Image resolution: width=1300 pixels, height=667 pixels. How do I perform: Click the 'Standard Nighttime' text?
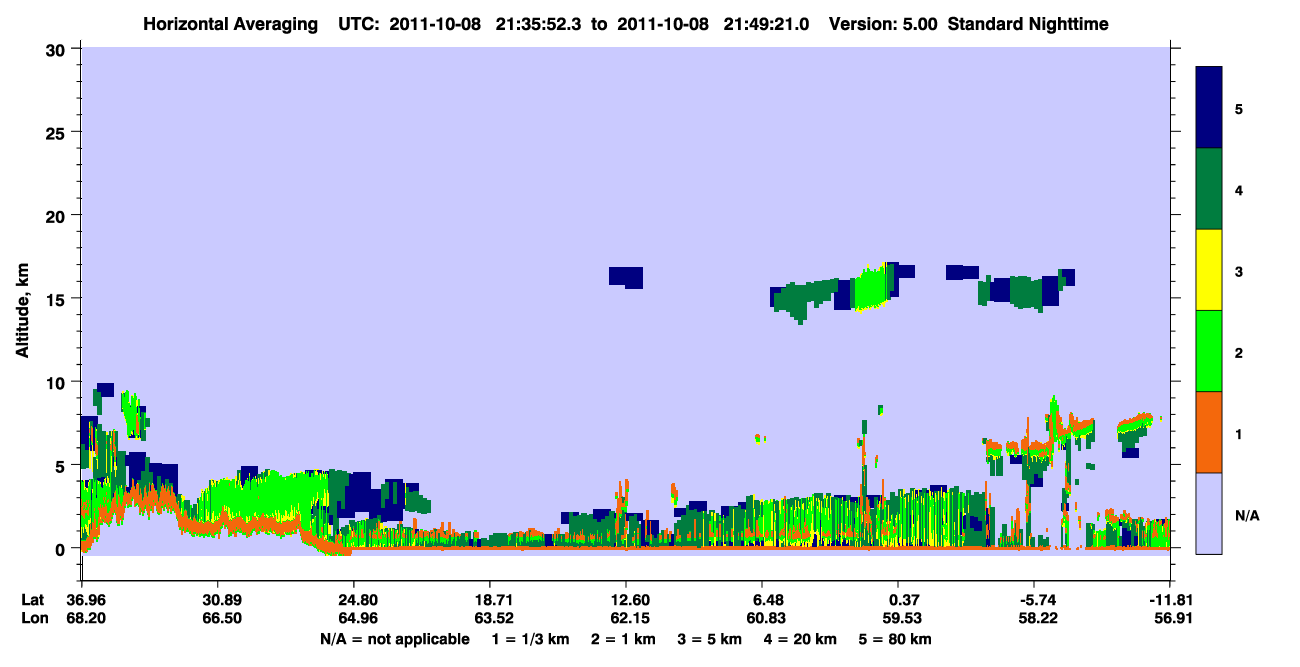1028,23
